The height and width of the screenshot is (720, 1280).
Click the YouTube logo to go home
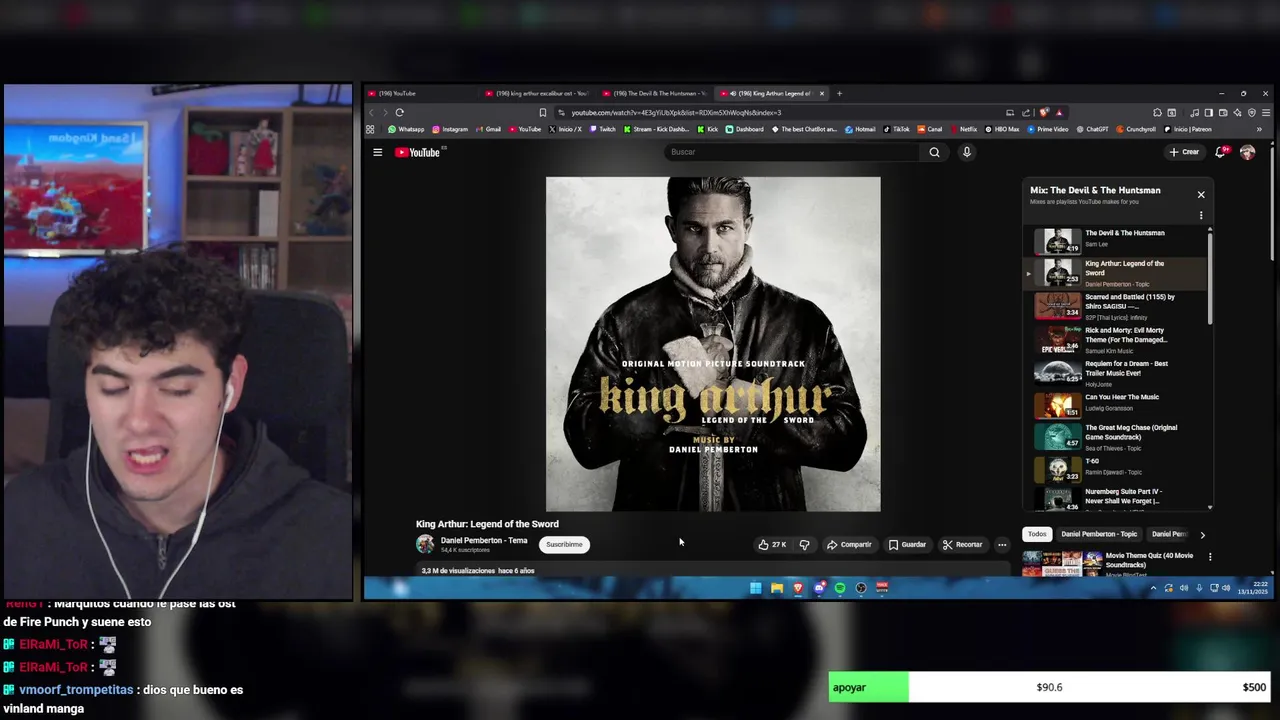417,152
